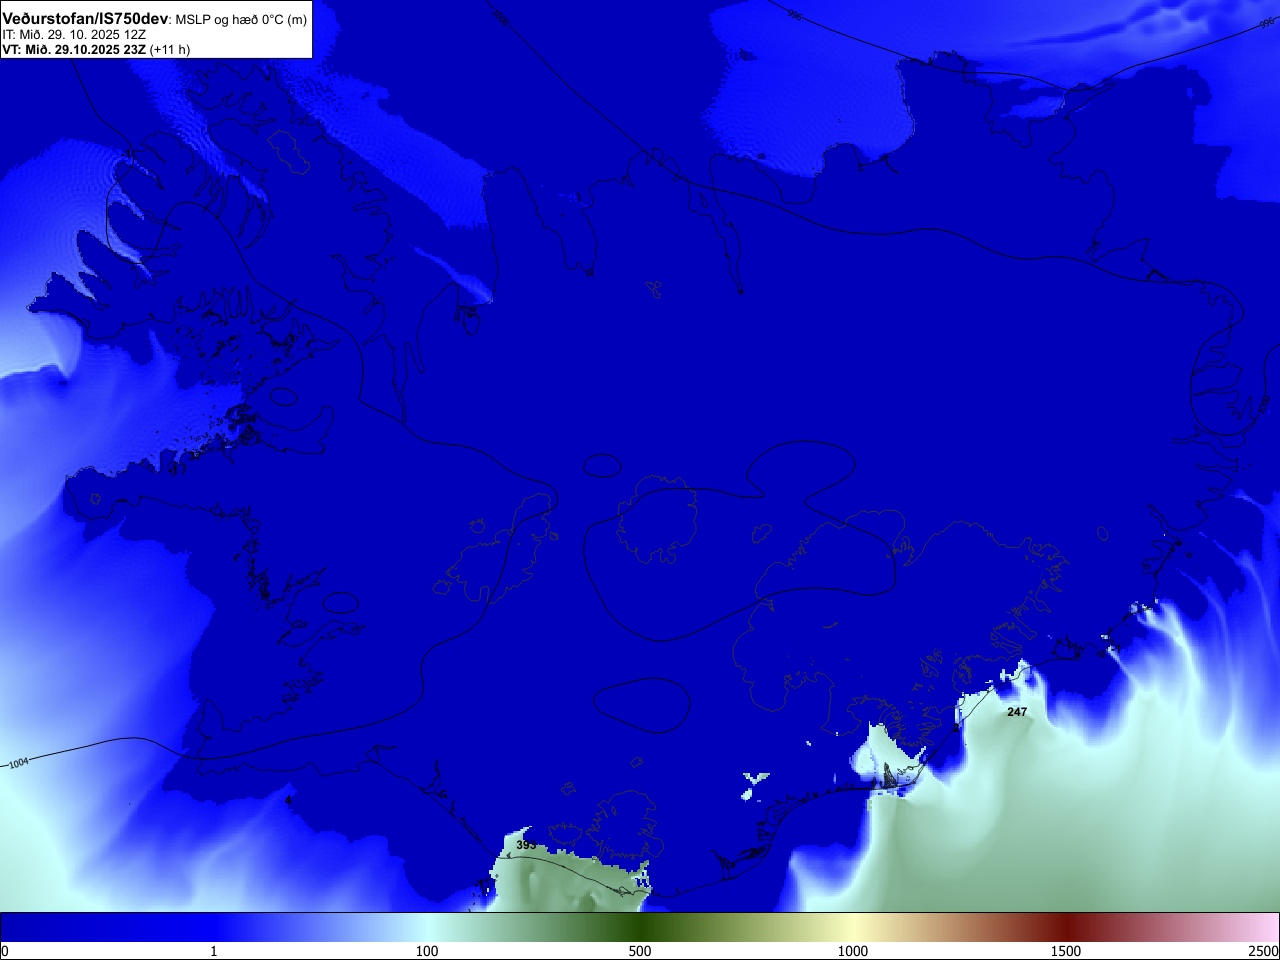Screen dimensions: 1280x960
Task: Click the colorbar label 1500
Action: 1066,951
